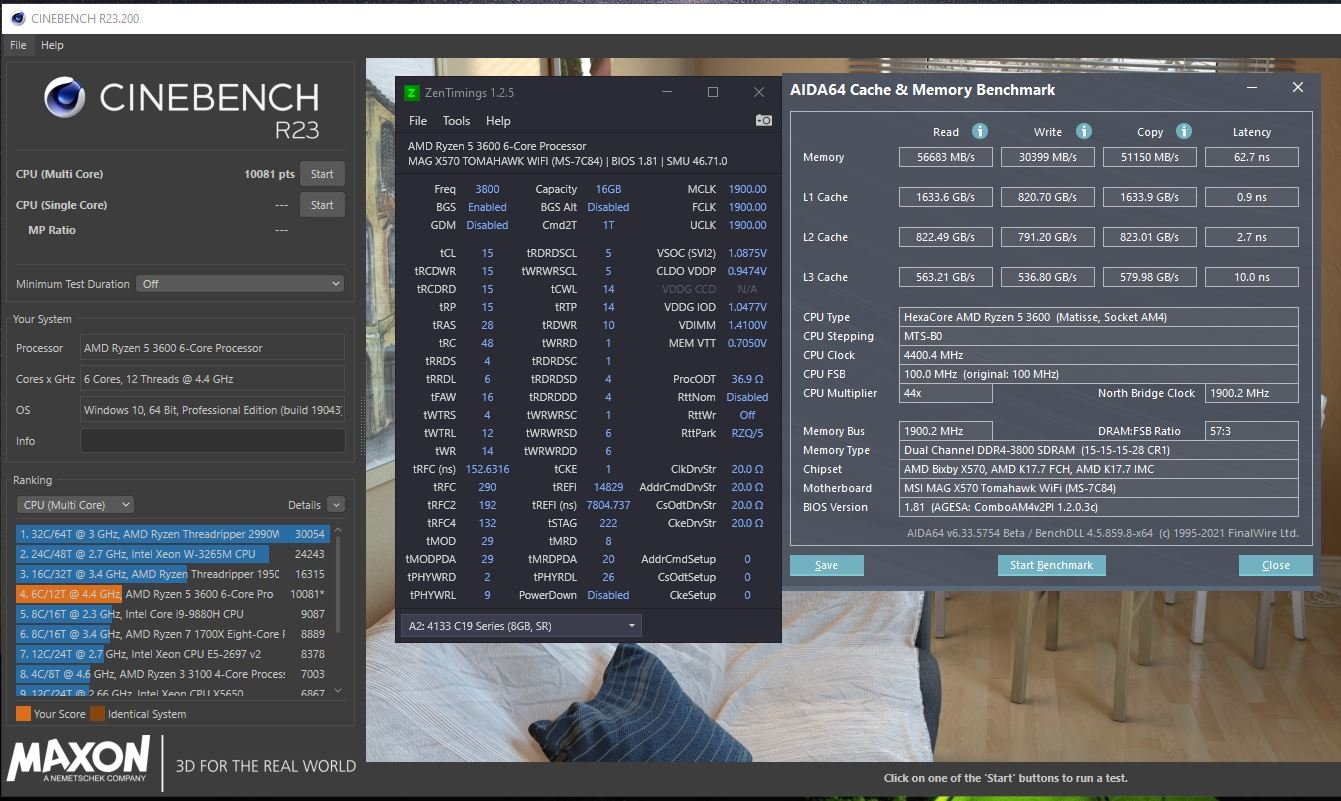Click the DRAM:FSB Ratio 57:3 value
This screenshot has height=801, width=1341.
1251,431
